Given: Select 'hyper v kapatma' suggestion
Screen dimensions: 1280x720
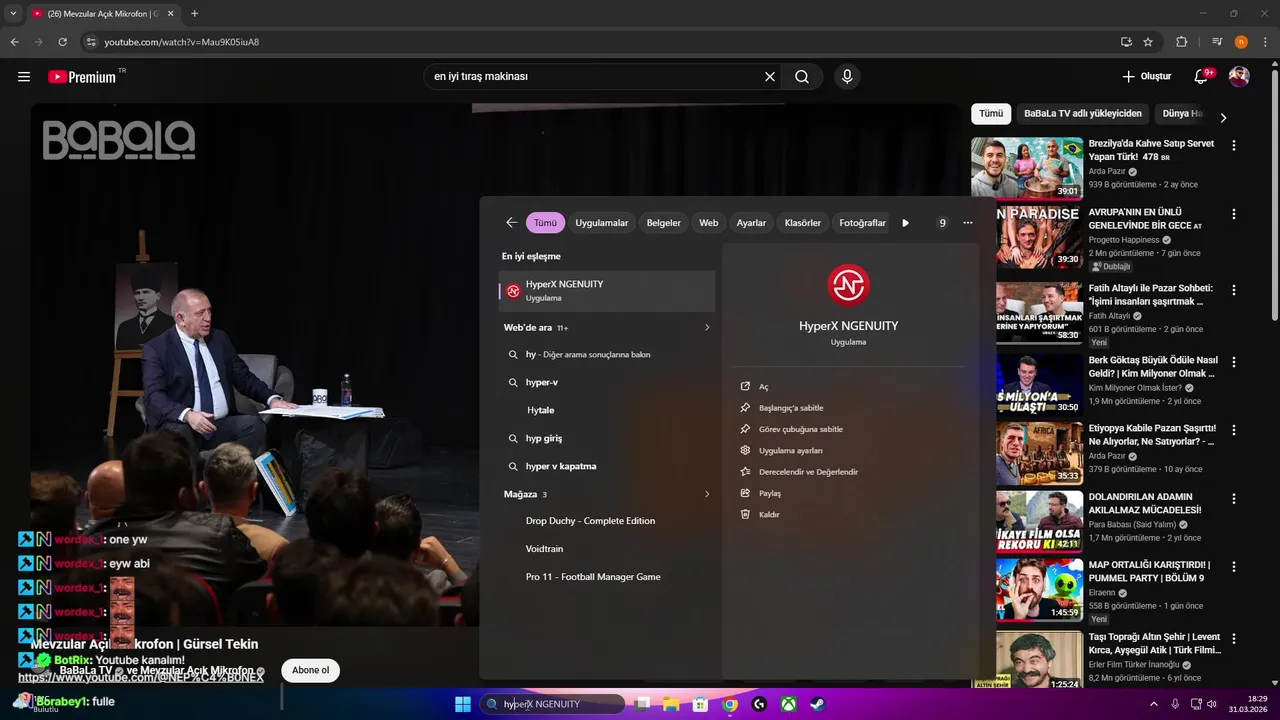Looking at the screenshot, I should pos(607,466).
